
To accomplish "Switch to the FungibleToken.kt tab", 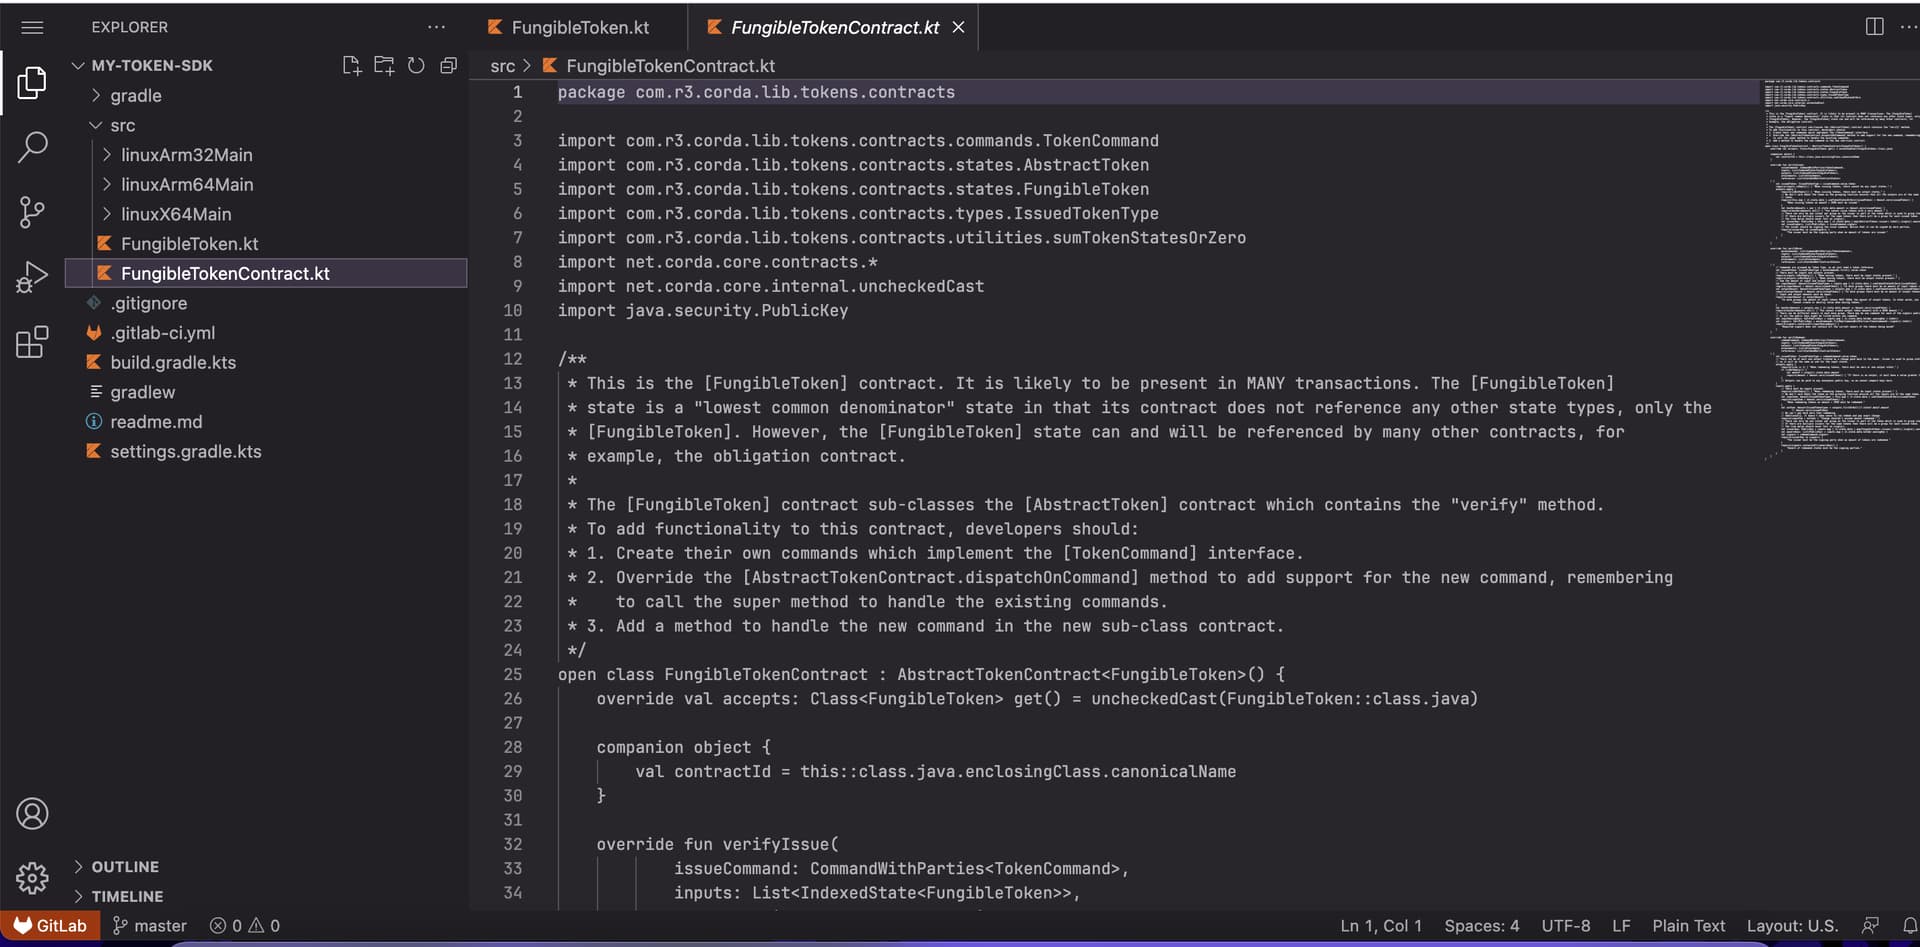I will click(x=577, y=27).
